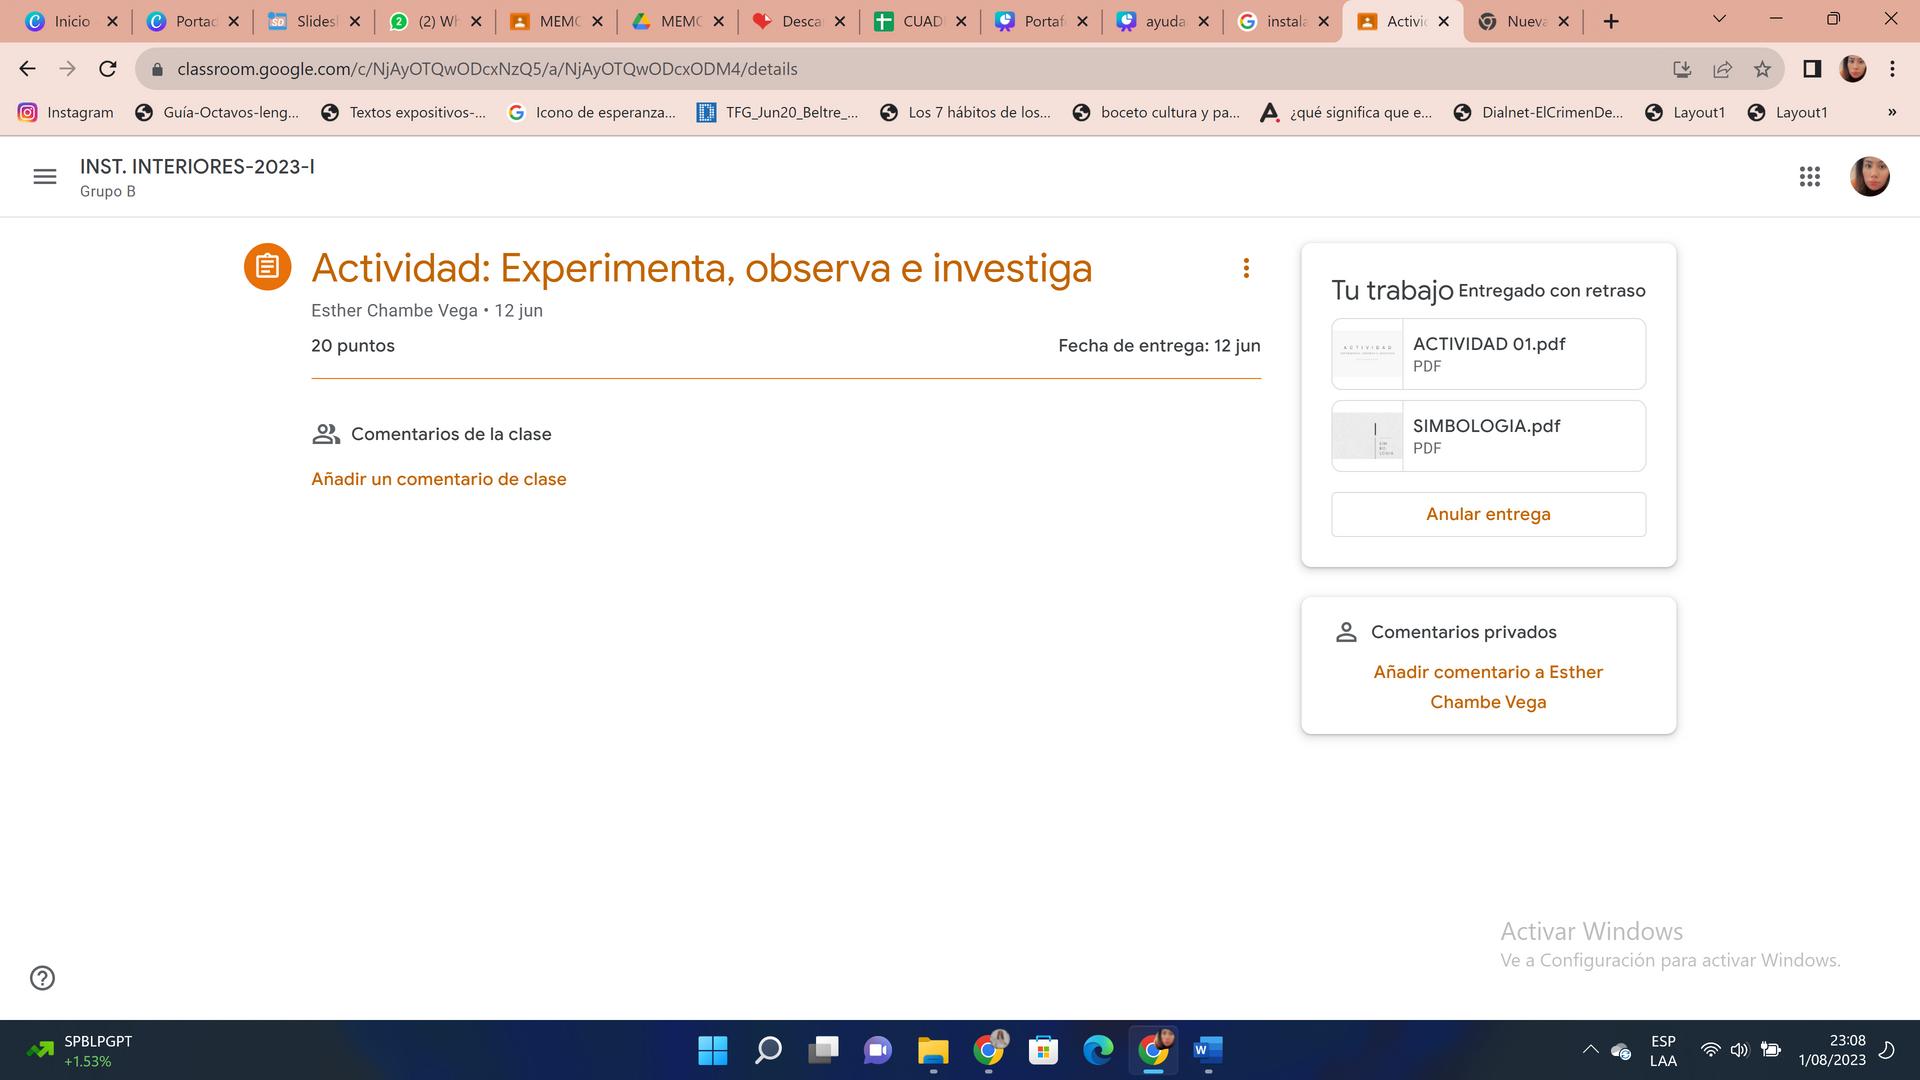Open ACTIVIDAD 01.pdf thumbnail

pyautogui.click(x=1367, y=354)
